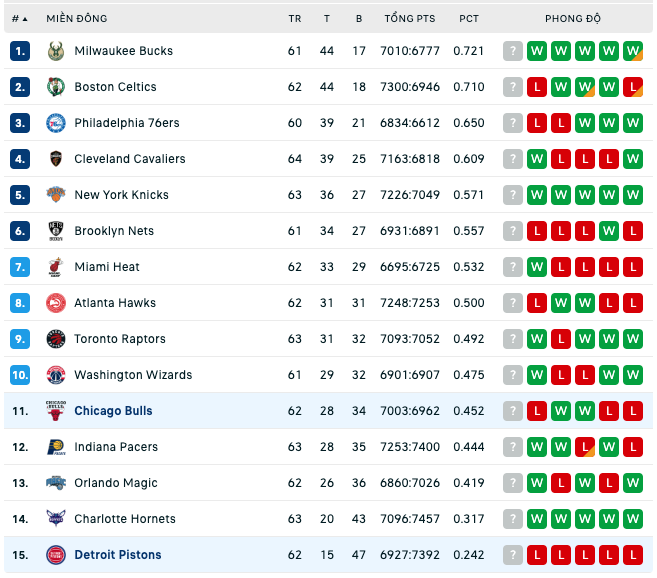Click the Boston Celtics team logo
Screen dimensions: 657x578
[x=56, y=87]
